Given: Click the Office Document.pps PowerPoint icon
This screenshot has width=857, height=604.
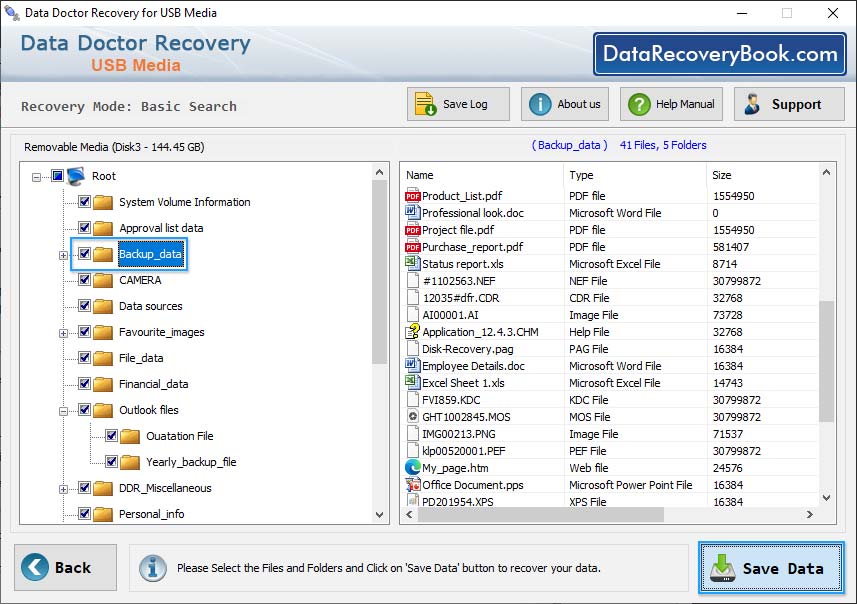Looking at the screenshot, I should pyautogui.click(x=413, y=485).
